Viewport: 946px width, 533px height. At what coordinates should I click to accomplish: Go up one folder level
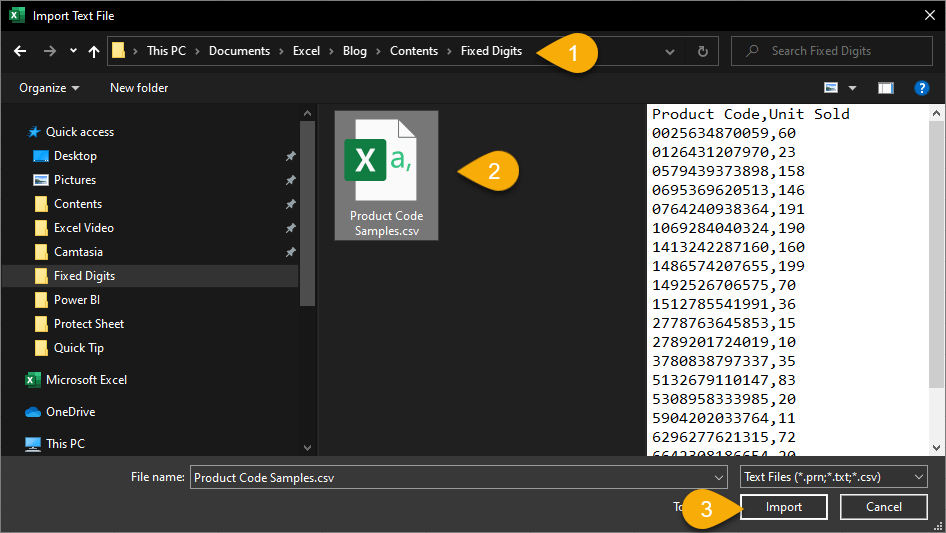(x=94, y=51)
